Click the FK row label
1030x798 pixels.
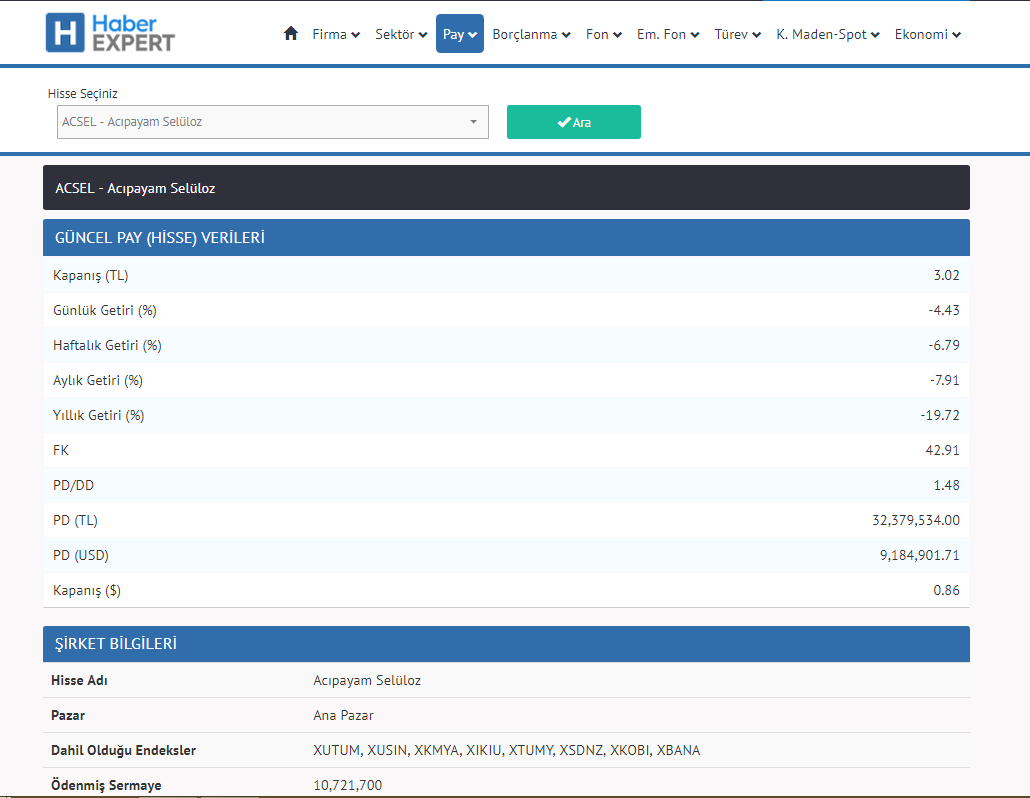pyautogui.click(x=60, y=450)
